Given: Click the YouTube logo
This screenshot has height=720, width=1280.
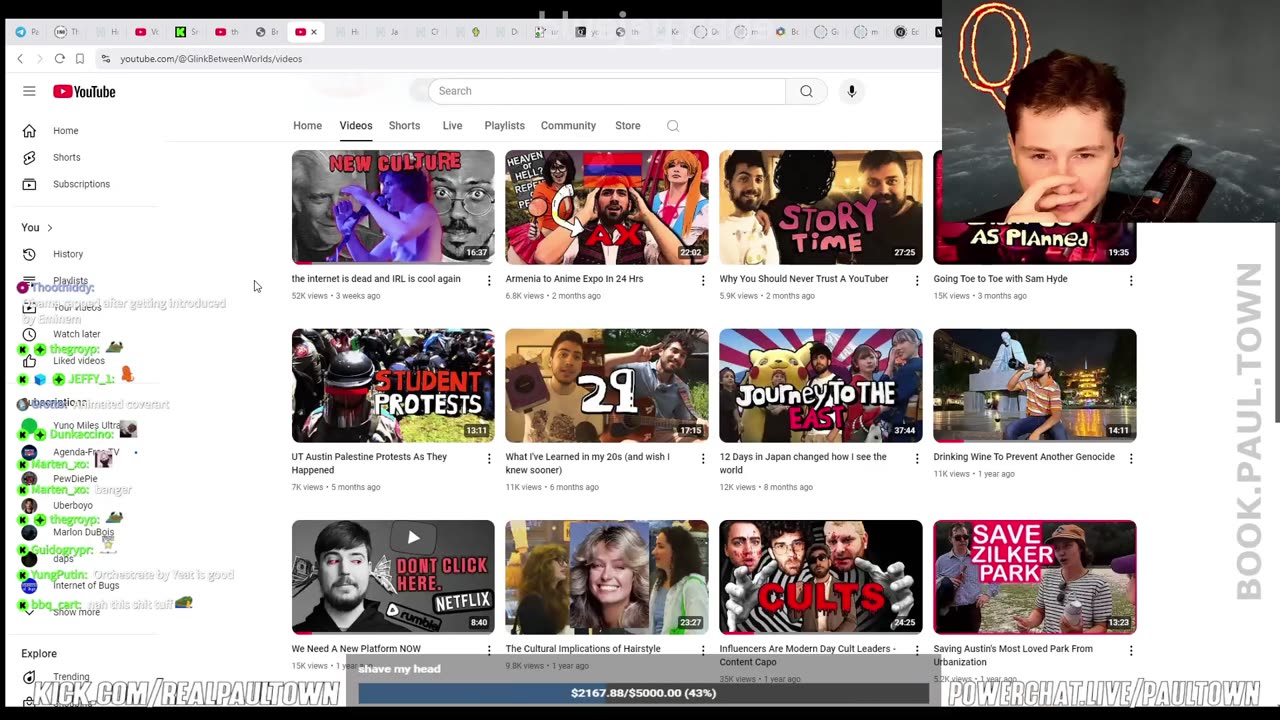Looking at the screenshot, I should (x=84, y=91).
